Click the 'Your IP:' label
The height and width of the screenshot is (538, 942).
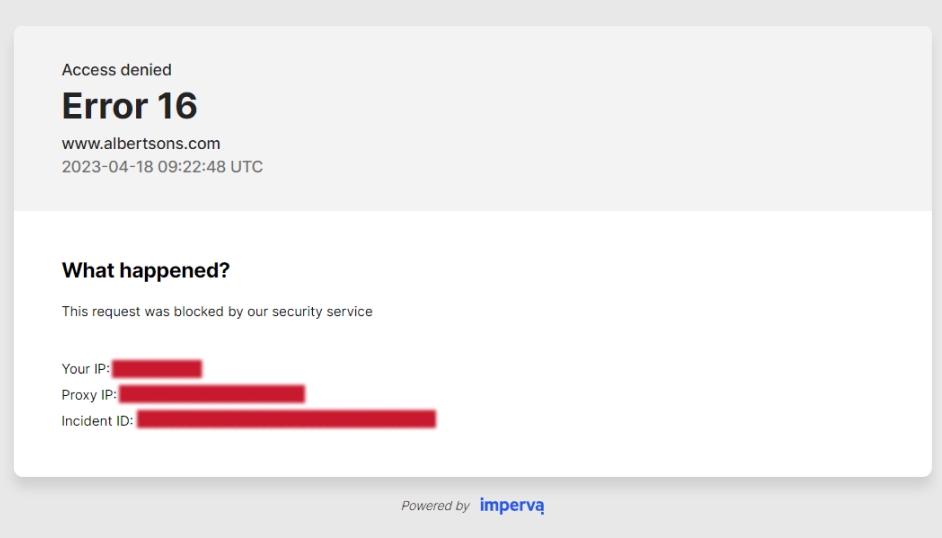85,369
